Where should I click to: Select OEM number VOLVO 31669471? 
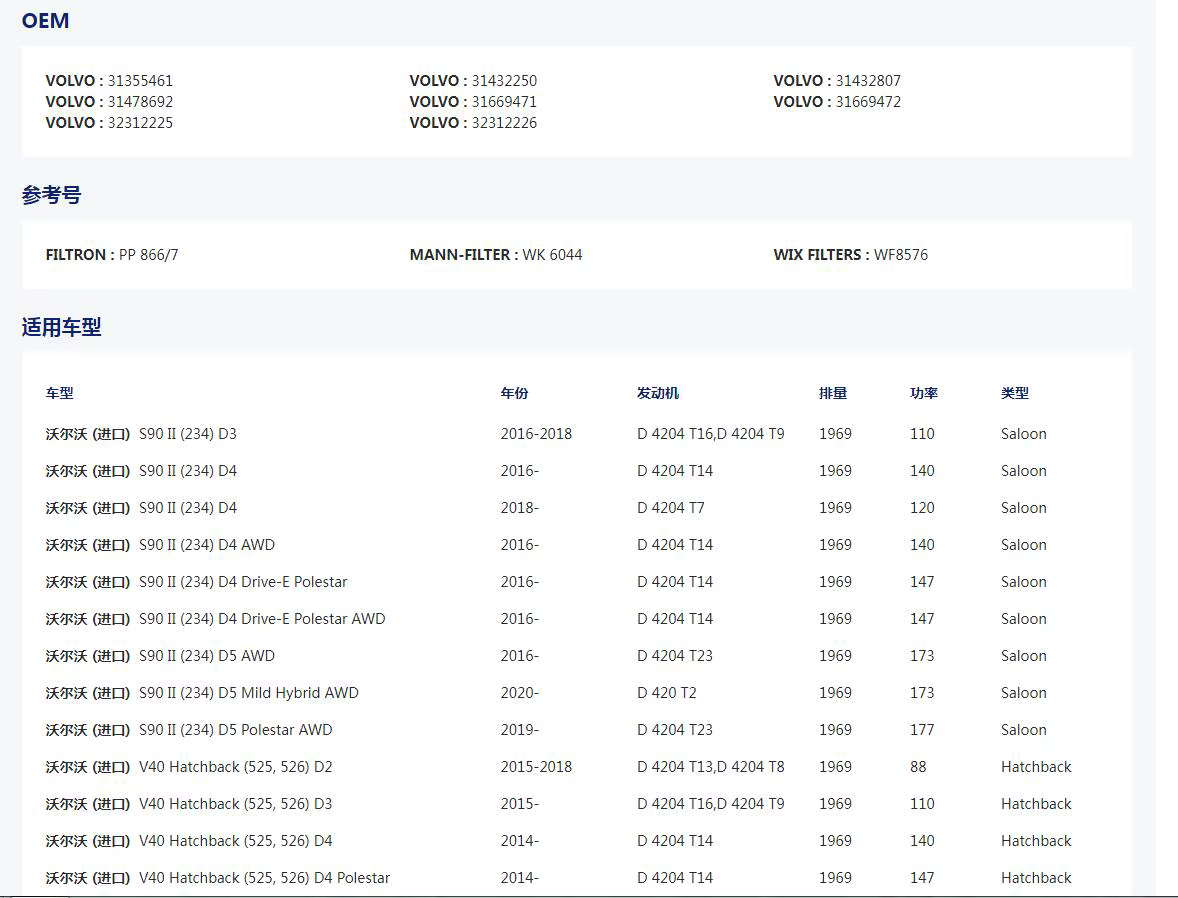click(473, 101)
